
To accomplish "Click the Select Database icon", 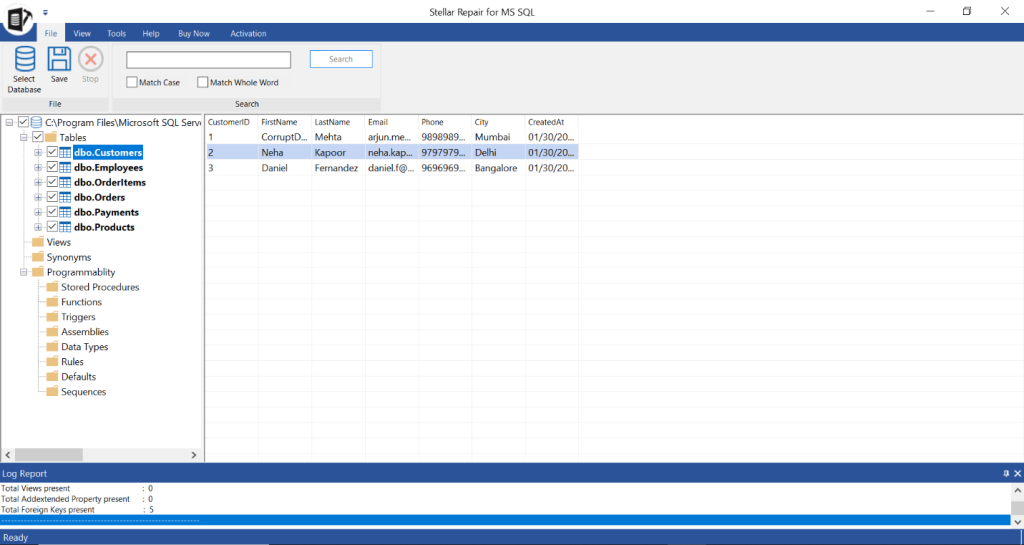I will click(25, 59).
